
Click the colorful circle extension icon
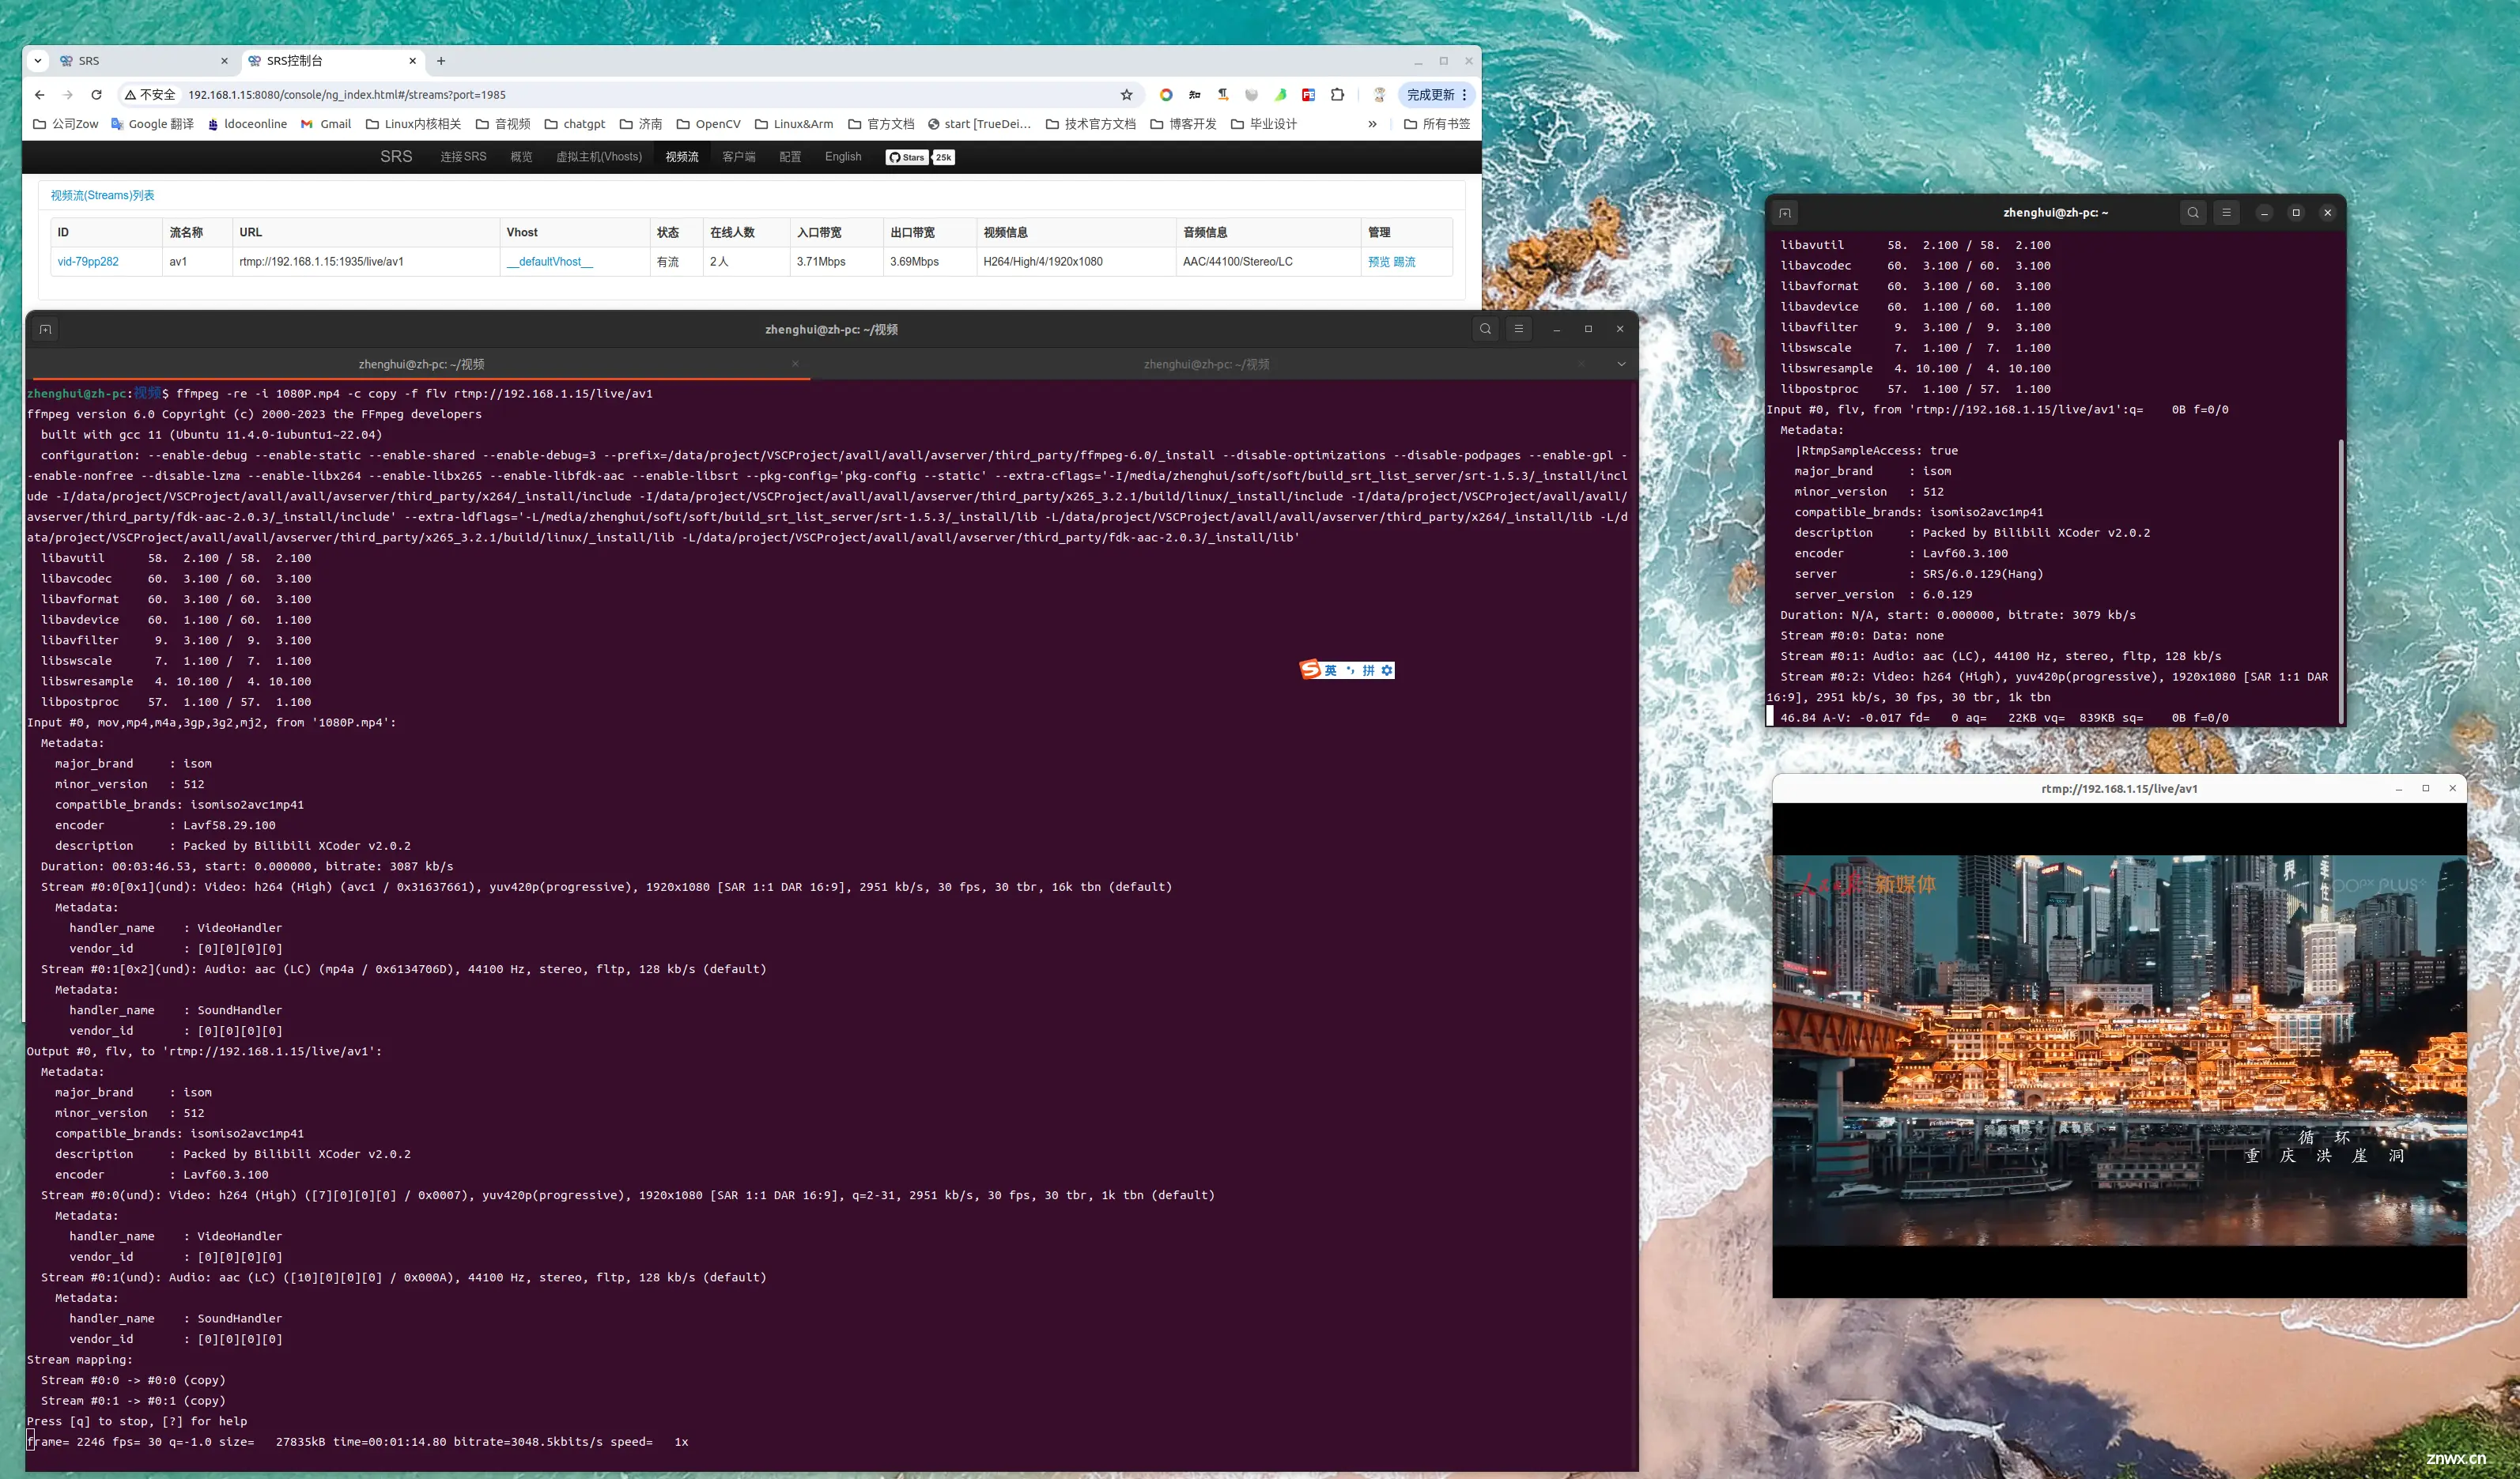pyautogui.click(x=1166, y=95)
